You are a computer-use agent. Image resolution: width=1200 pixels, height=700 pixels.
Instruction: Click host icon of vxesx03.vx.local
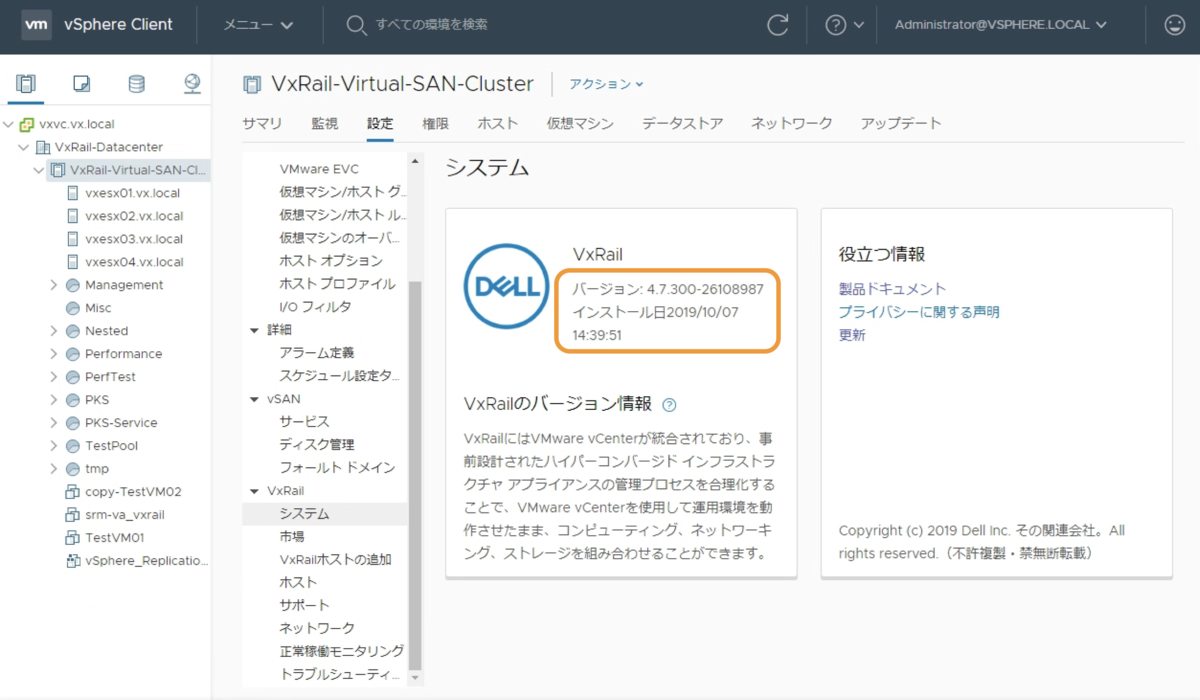pyautogui.click(x=73, y=239)
